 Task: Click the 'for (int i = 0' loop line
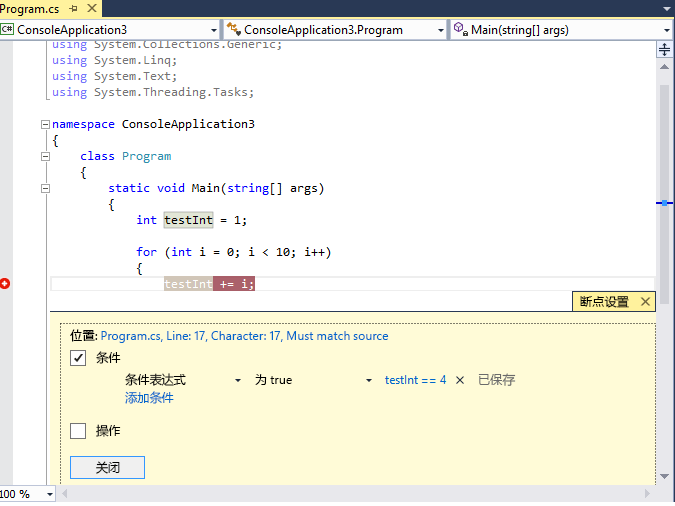(234, 252)
